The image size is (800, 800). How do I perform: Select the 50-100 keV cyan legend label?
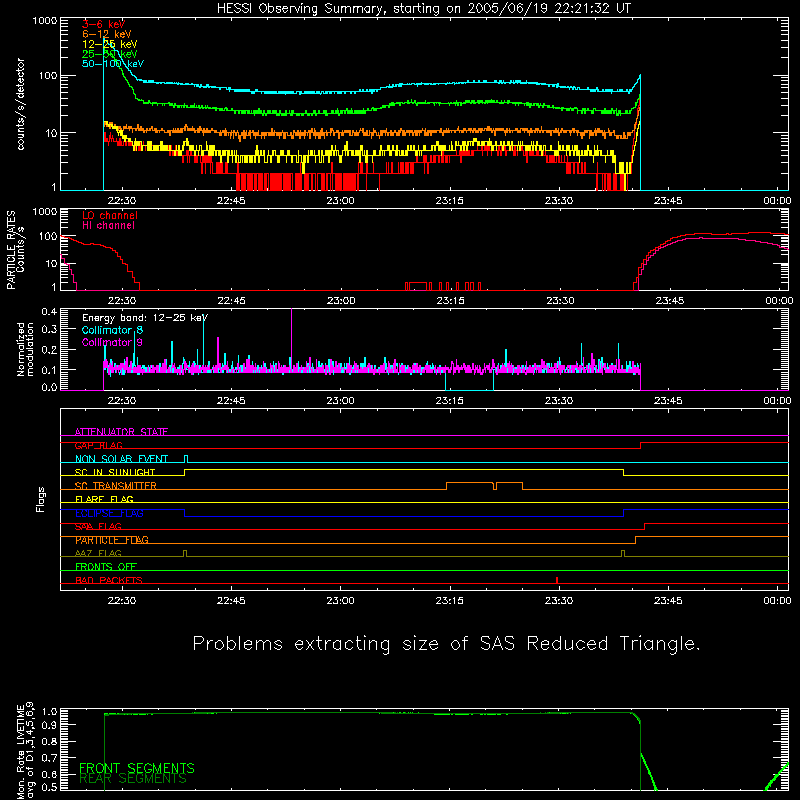coord(113,64)
